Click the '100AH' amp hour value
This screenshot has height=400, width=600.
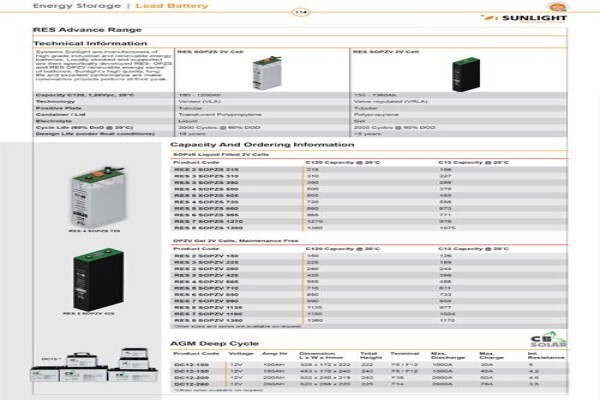[274, 365]
